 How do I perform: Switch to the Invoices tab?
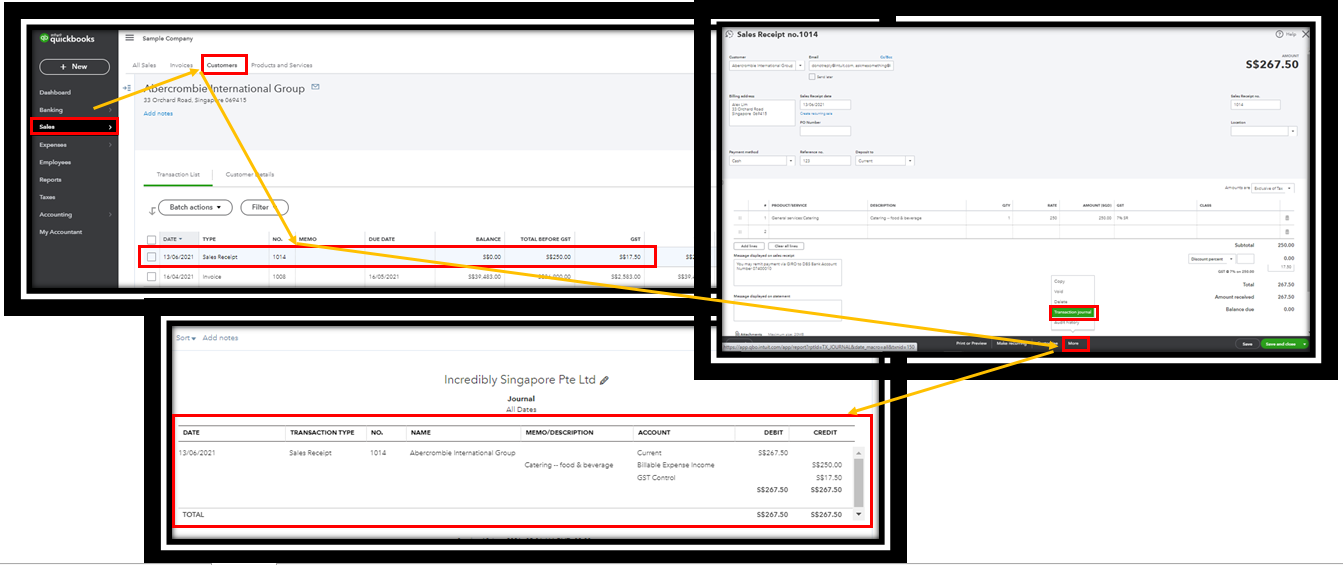point(181,65)
